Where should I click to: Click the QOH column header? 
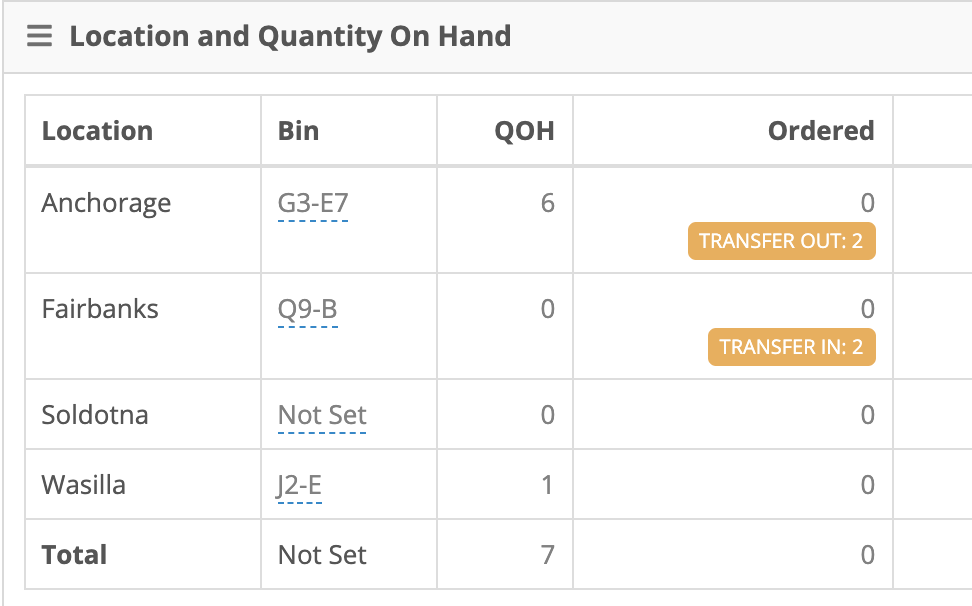coord(524,131)
